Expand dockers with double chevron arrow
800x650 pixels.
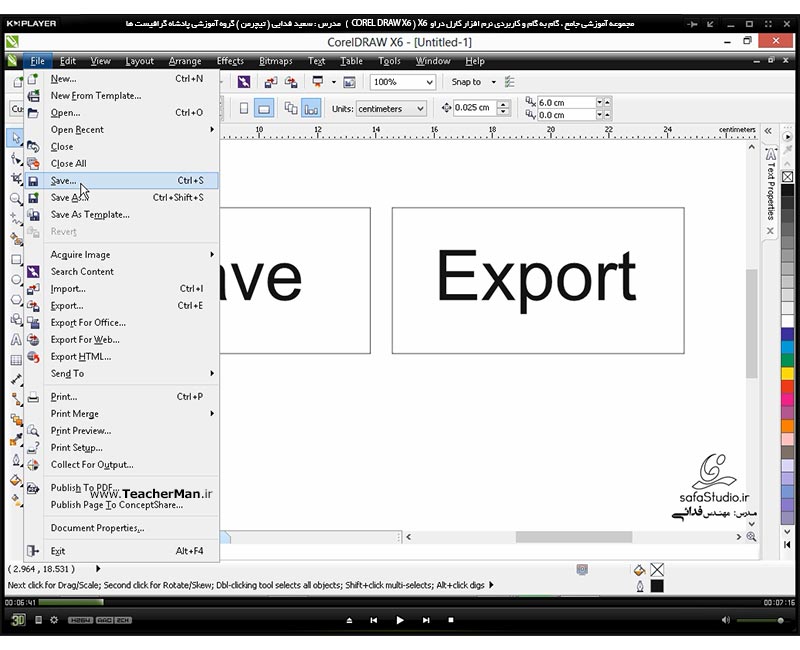(768, 131)
